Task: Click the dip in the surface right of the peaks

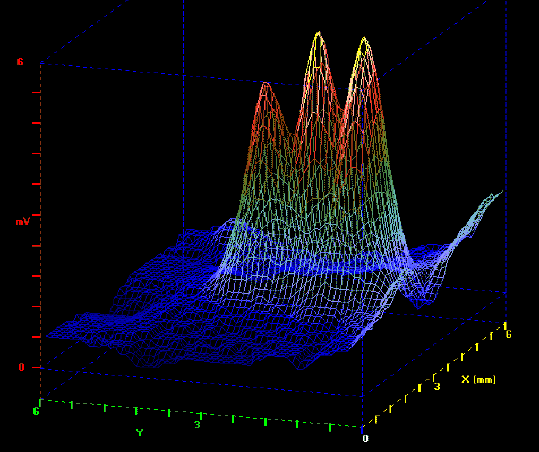Action: tap(419, 296)
